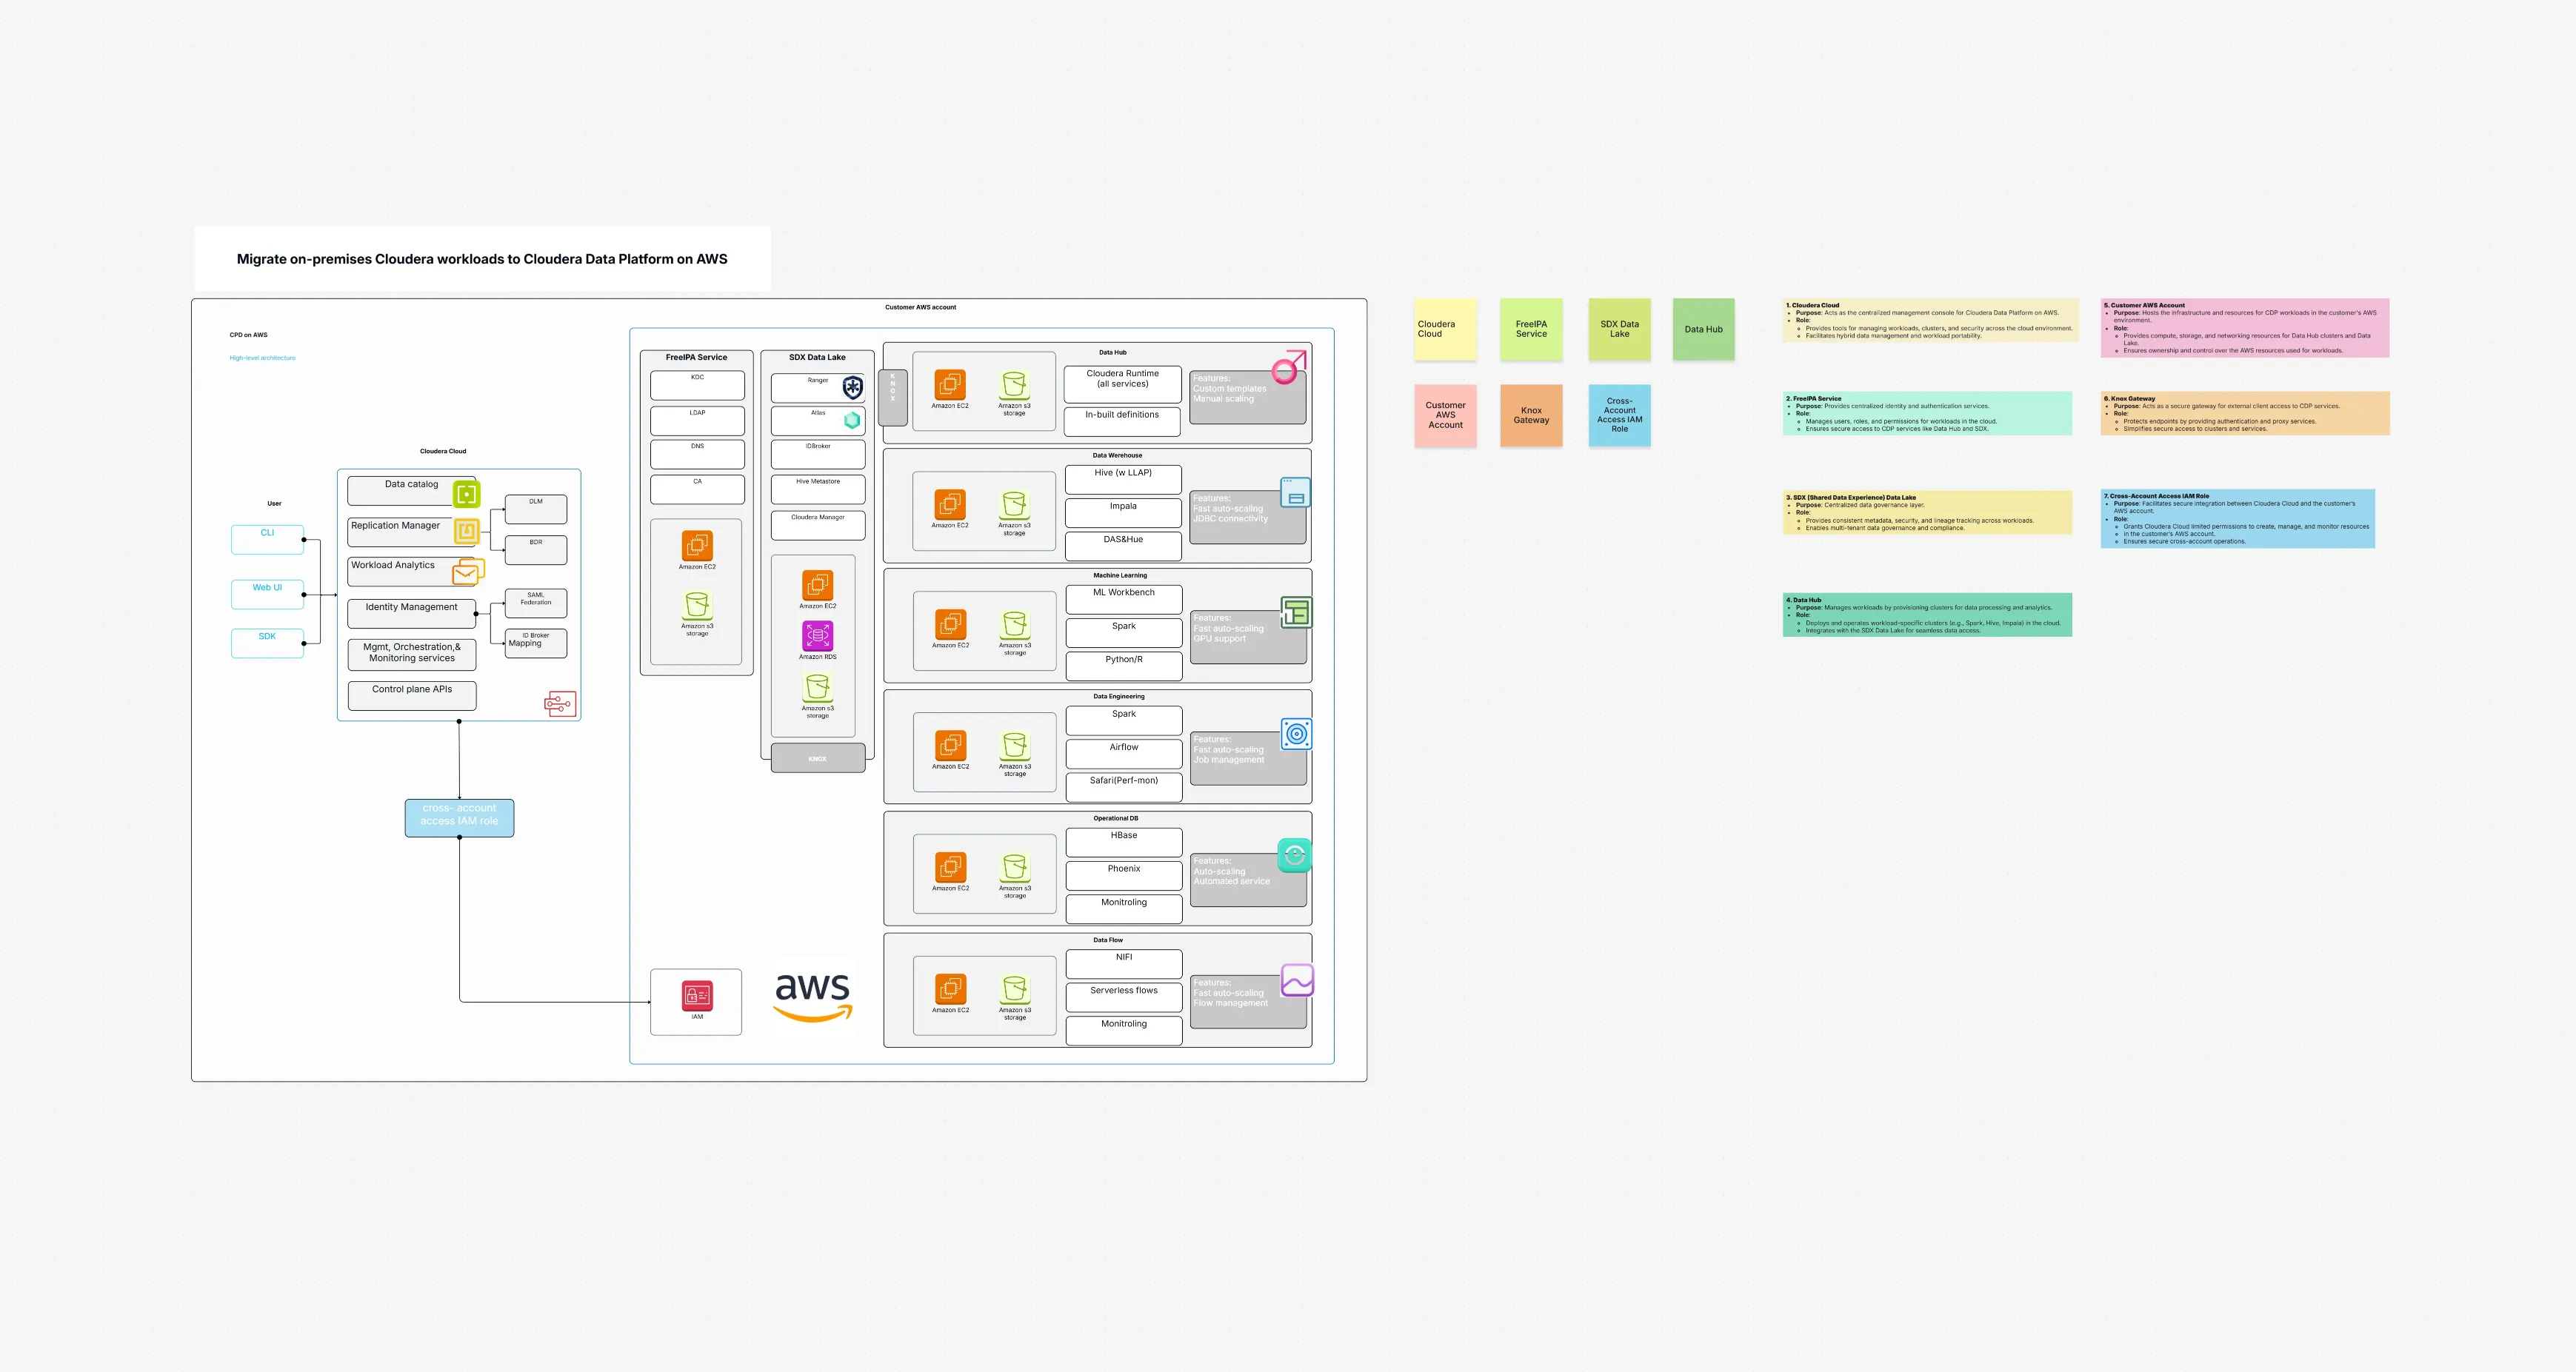
Task: Select the yellow Cloudera Cloud sticky note
Action: [x=1444, y=329]
